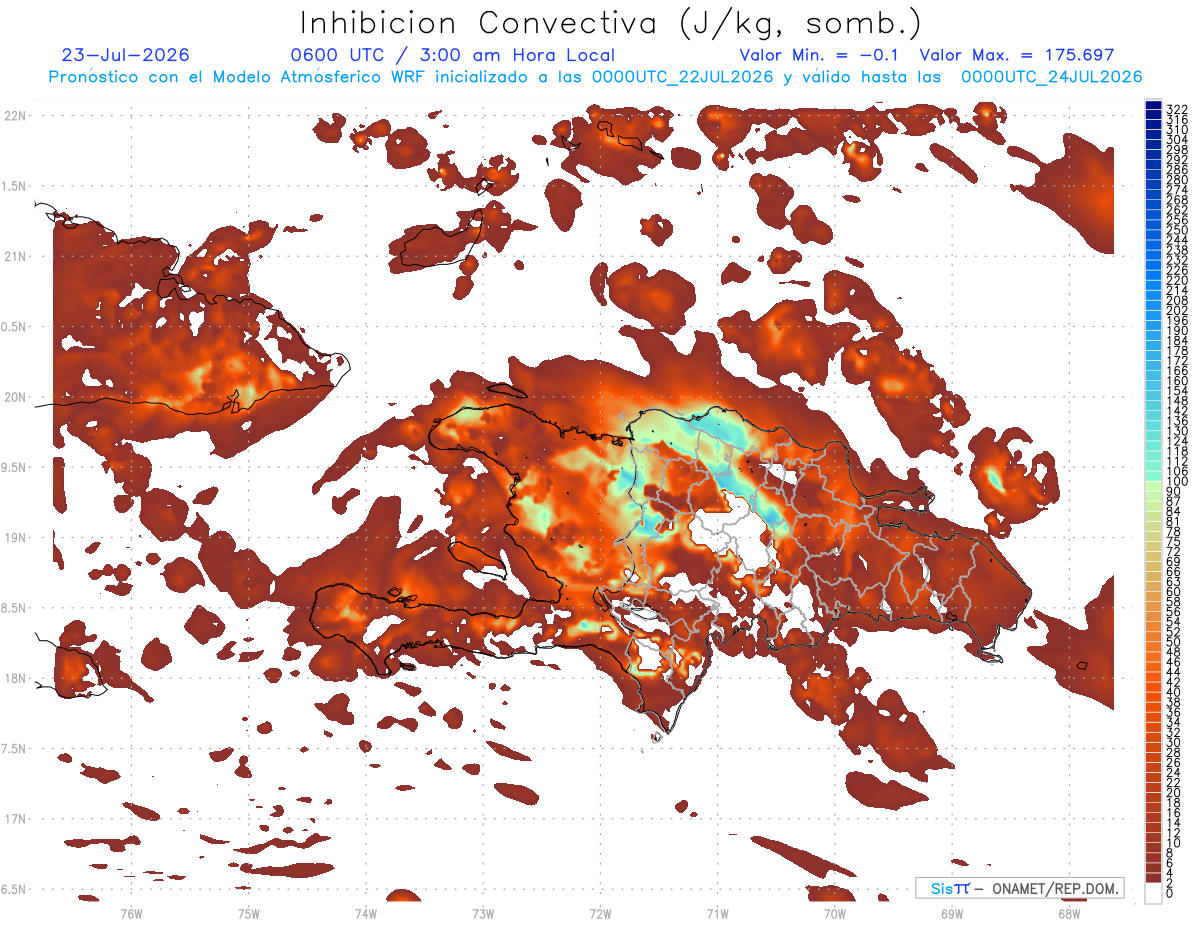Click the legend value "10"
The height and width of the screenshot is (927, 1200).
(1174, 843)
